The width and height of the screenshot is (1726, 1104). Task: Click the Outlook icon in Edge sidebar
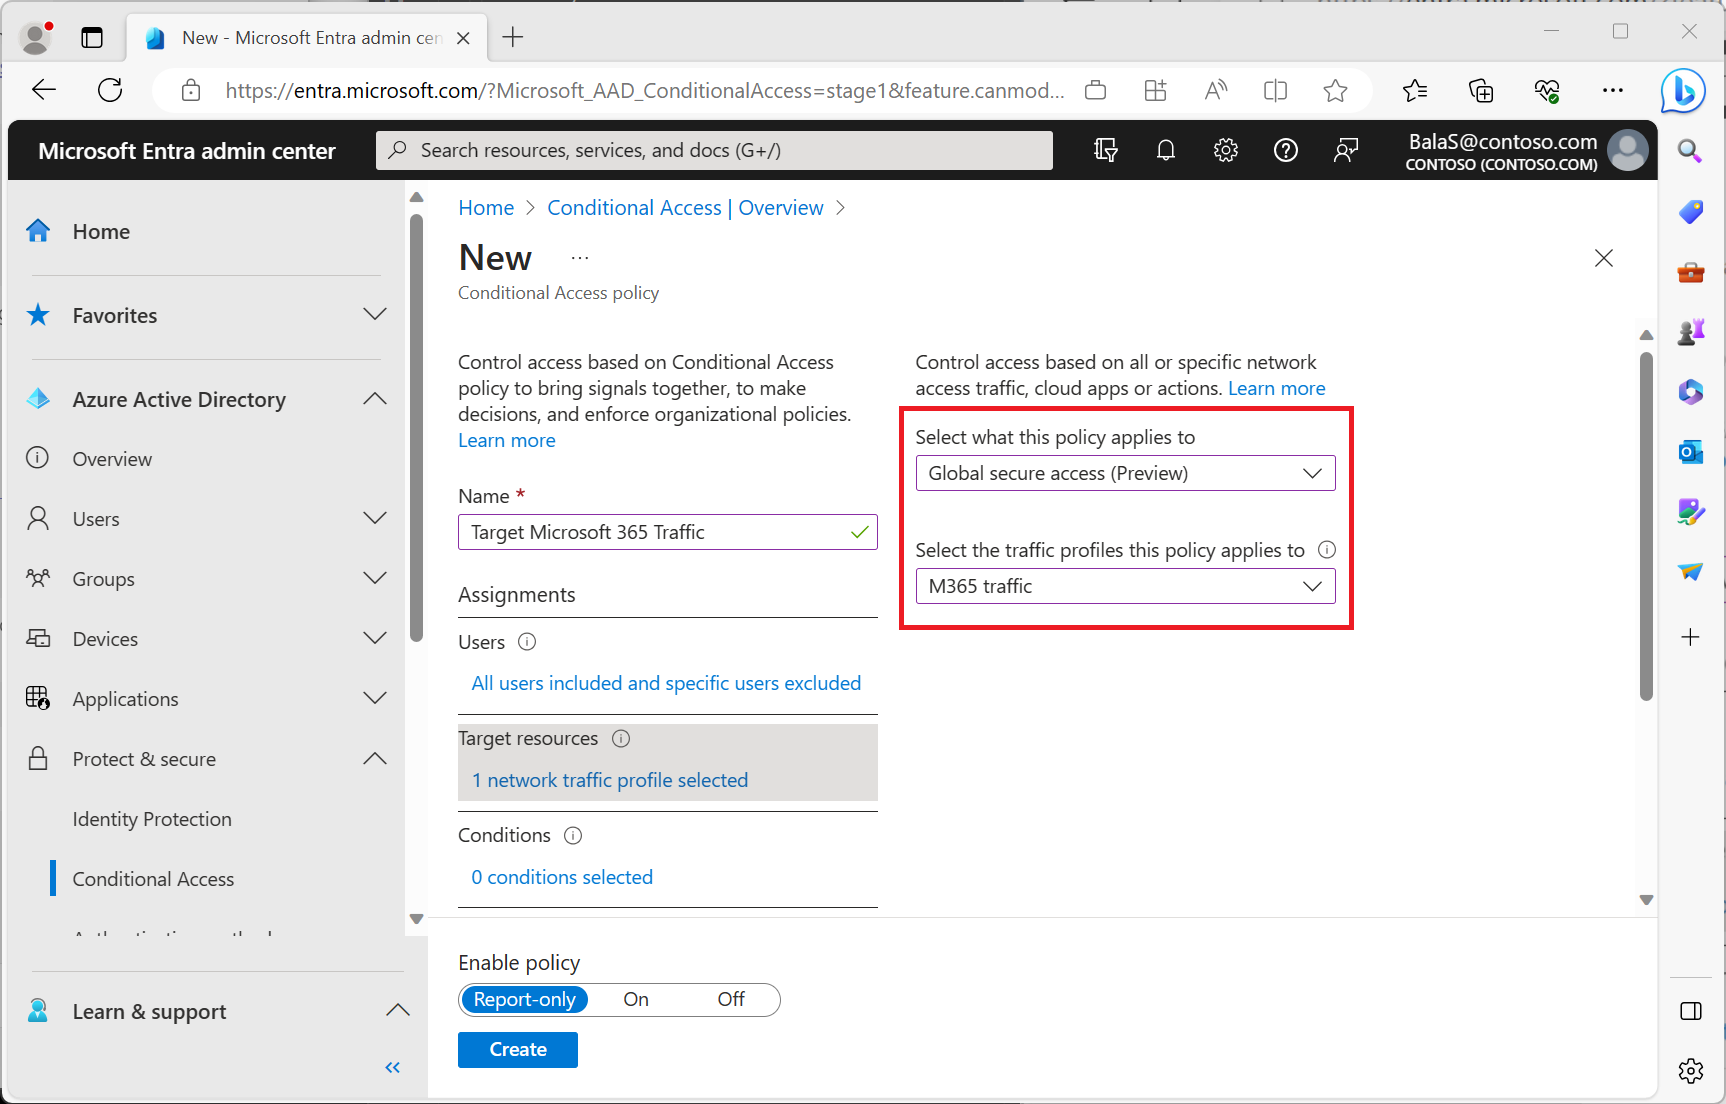tap(1691, 452)
